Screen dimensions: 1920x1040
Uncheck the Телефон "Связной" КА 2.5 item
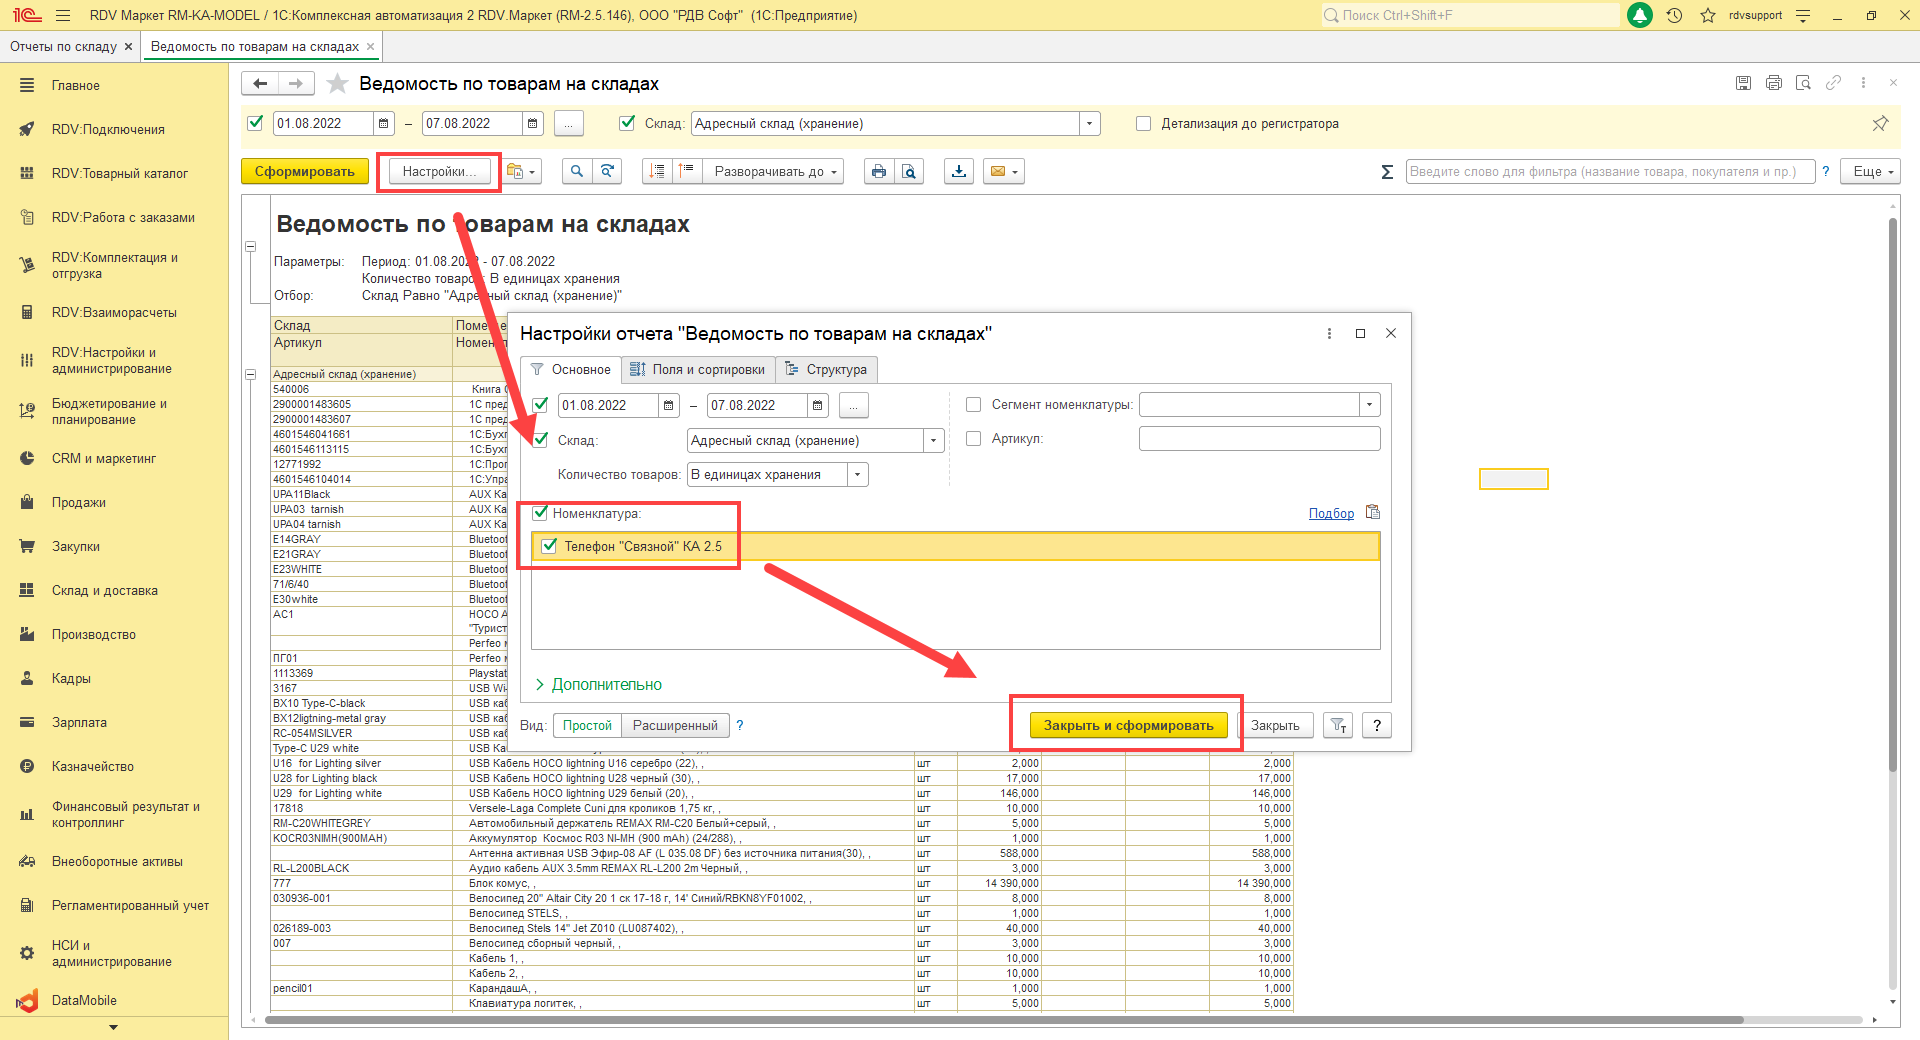(549, 546)
